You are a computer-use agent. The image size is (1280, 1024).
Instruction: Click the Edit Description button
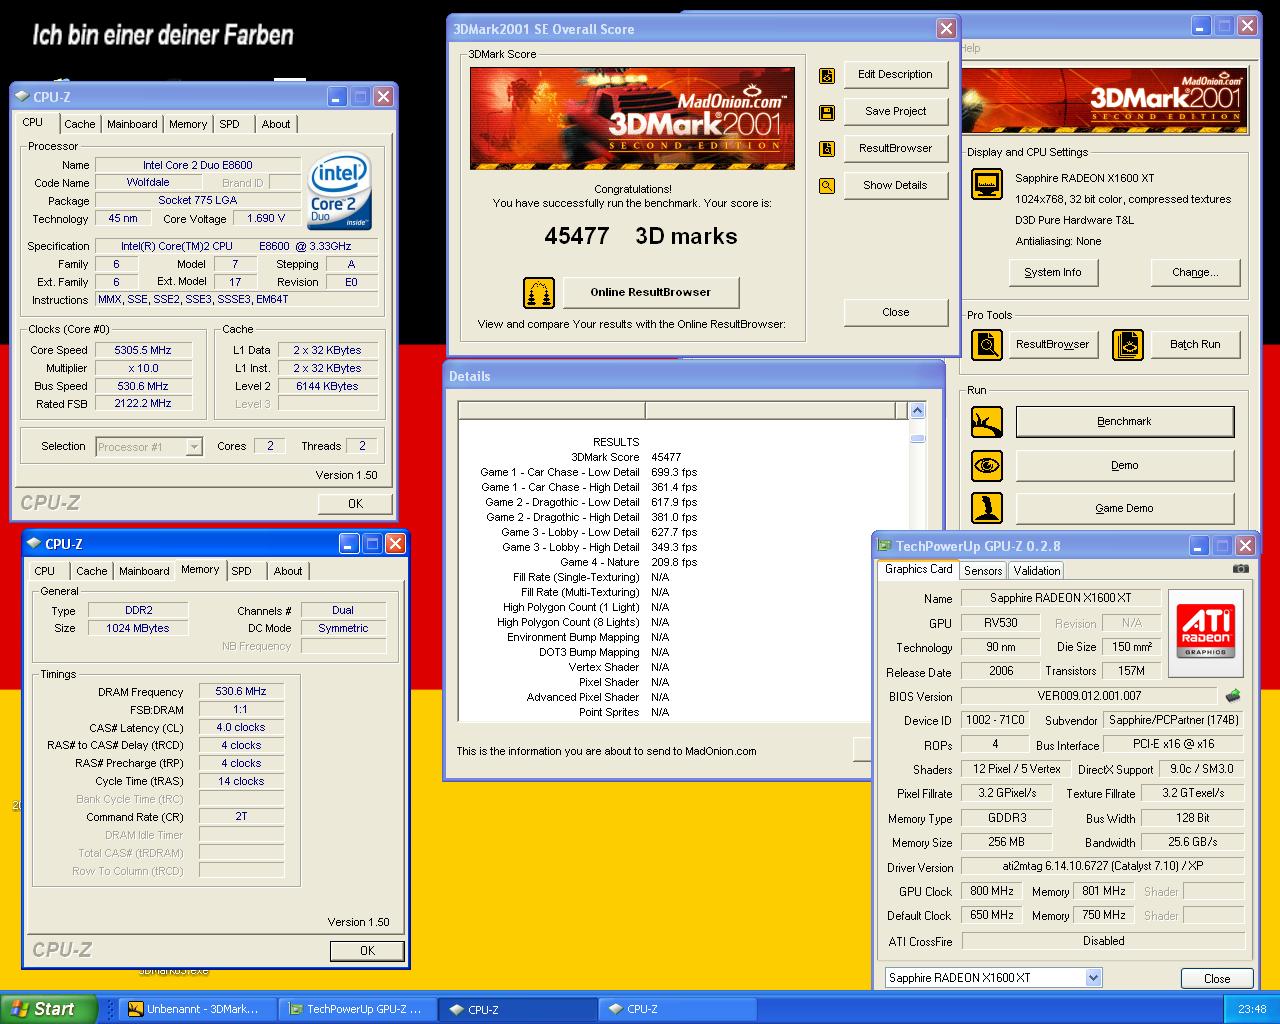point(895,75)
